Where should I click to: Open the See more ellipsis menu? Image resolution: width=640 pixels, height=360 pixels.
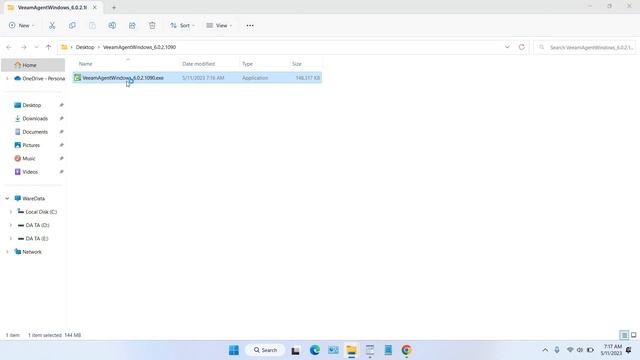pyautogui.click(x=250, y=25)
